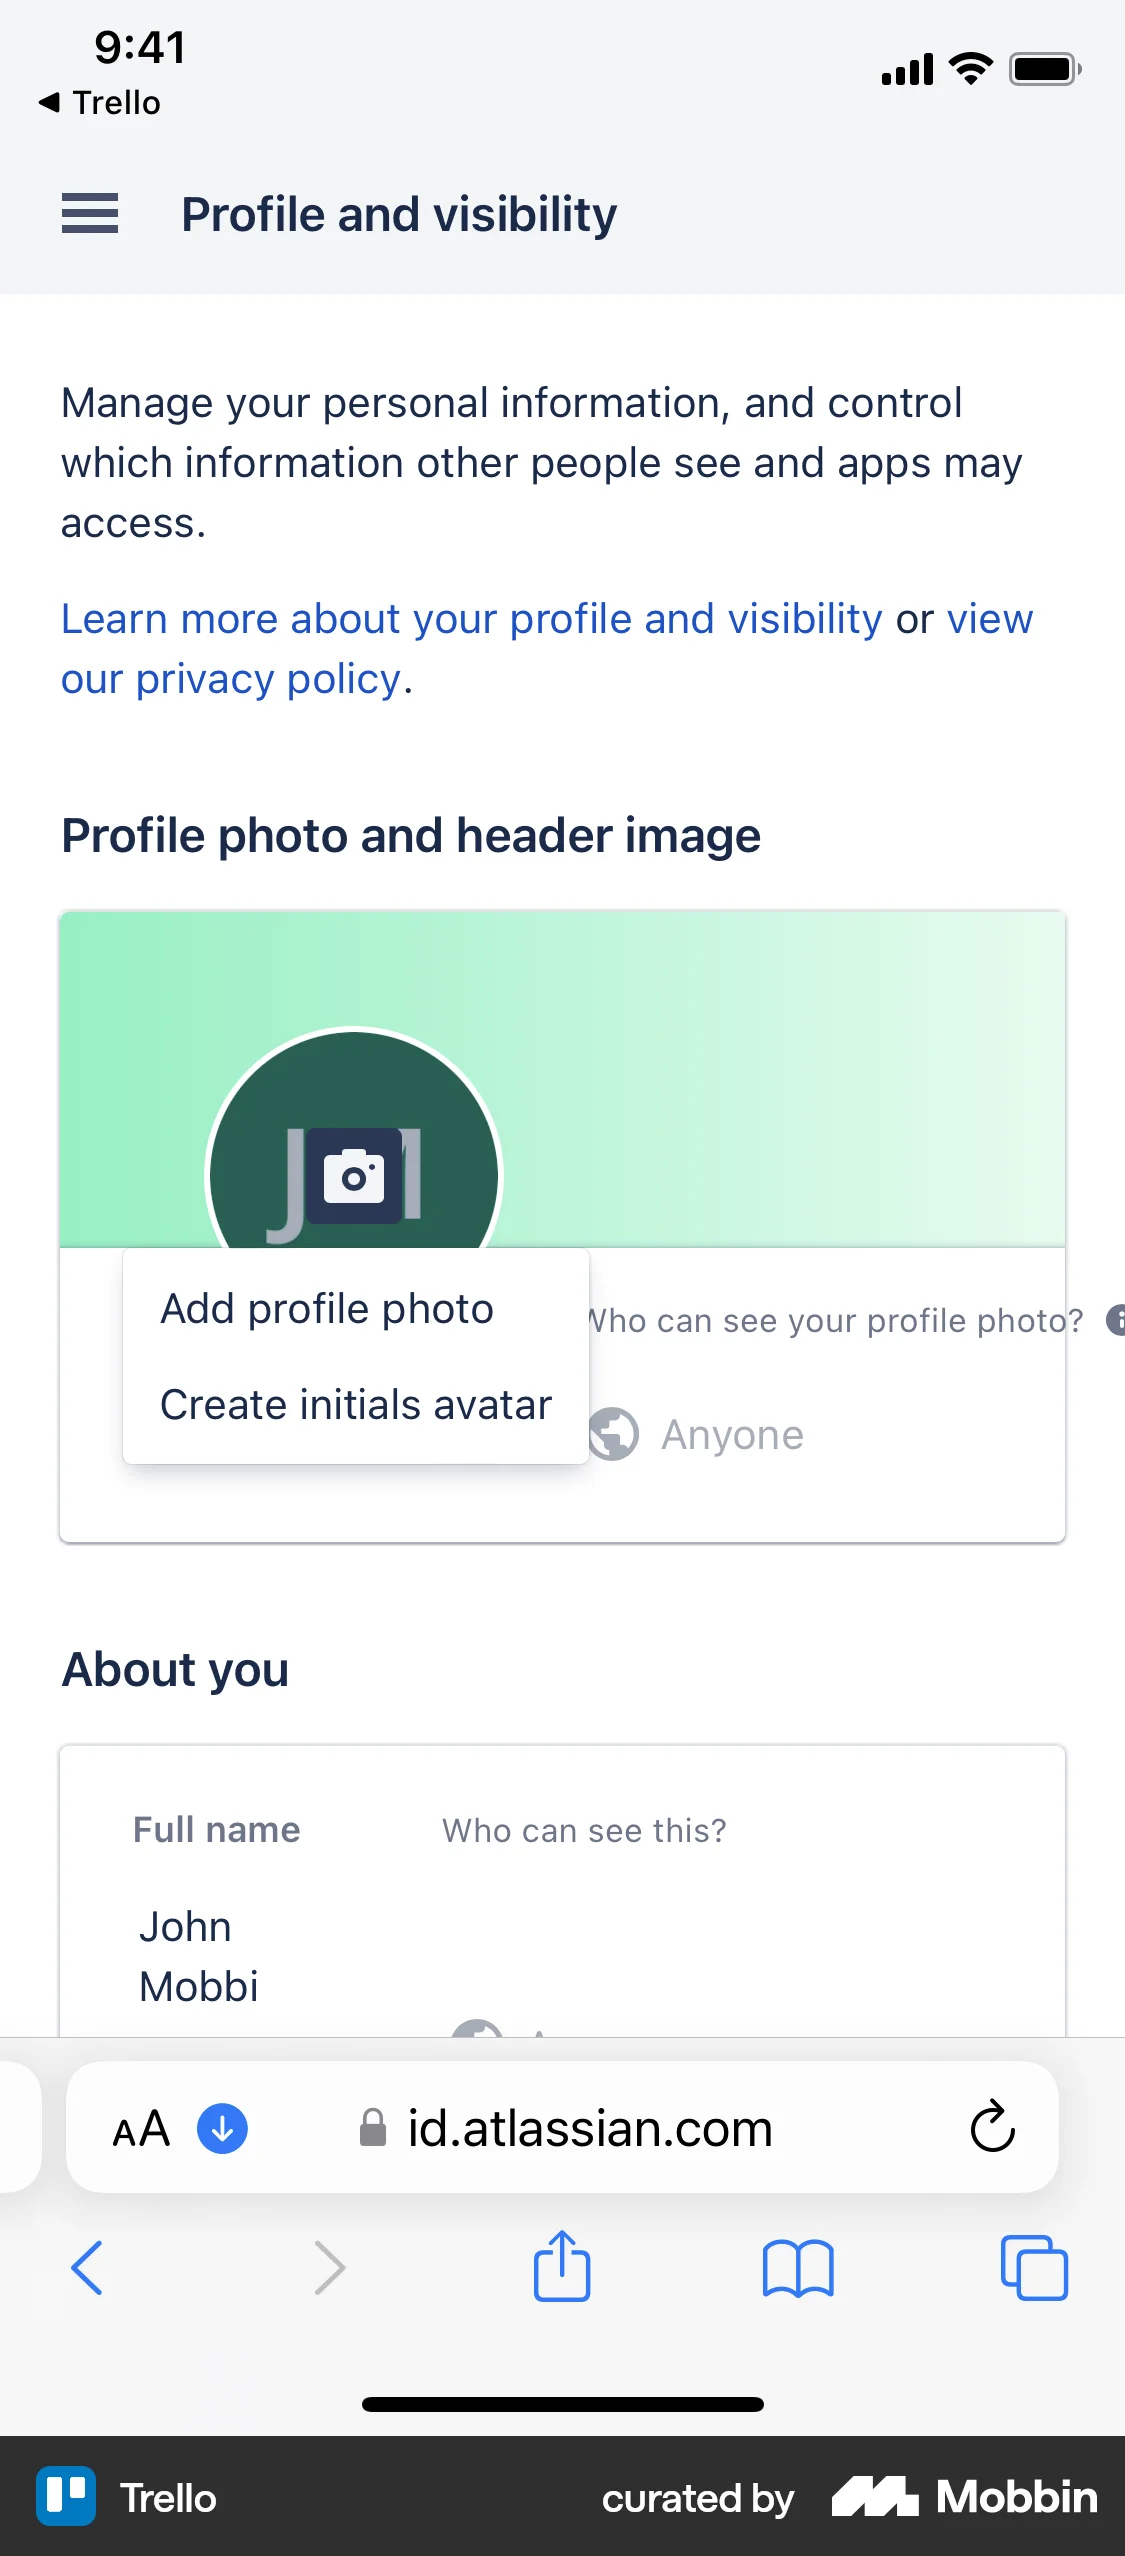Reload the page in Safari
This screenshot has height=2556, width=1125.
point(992,2127)
